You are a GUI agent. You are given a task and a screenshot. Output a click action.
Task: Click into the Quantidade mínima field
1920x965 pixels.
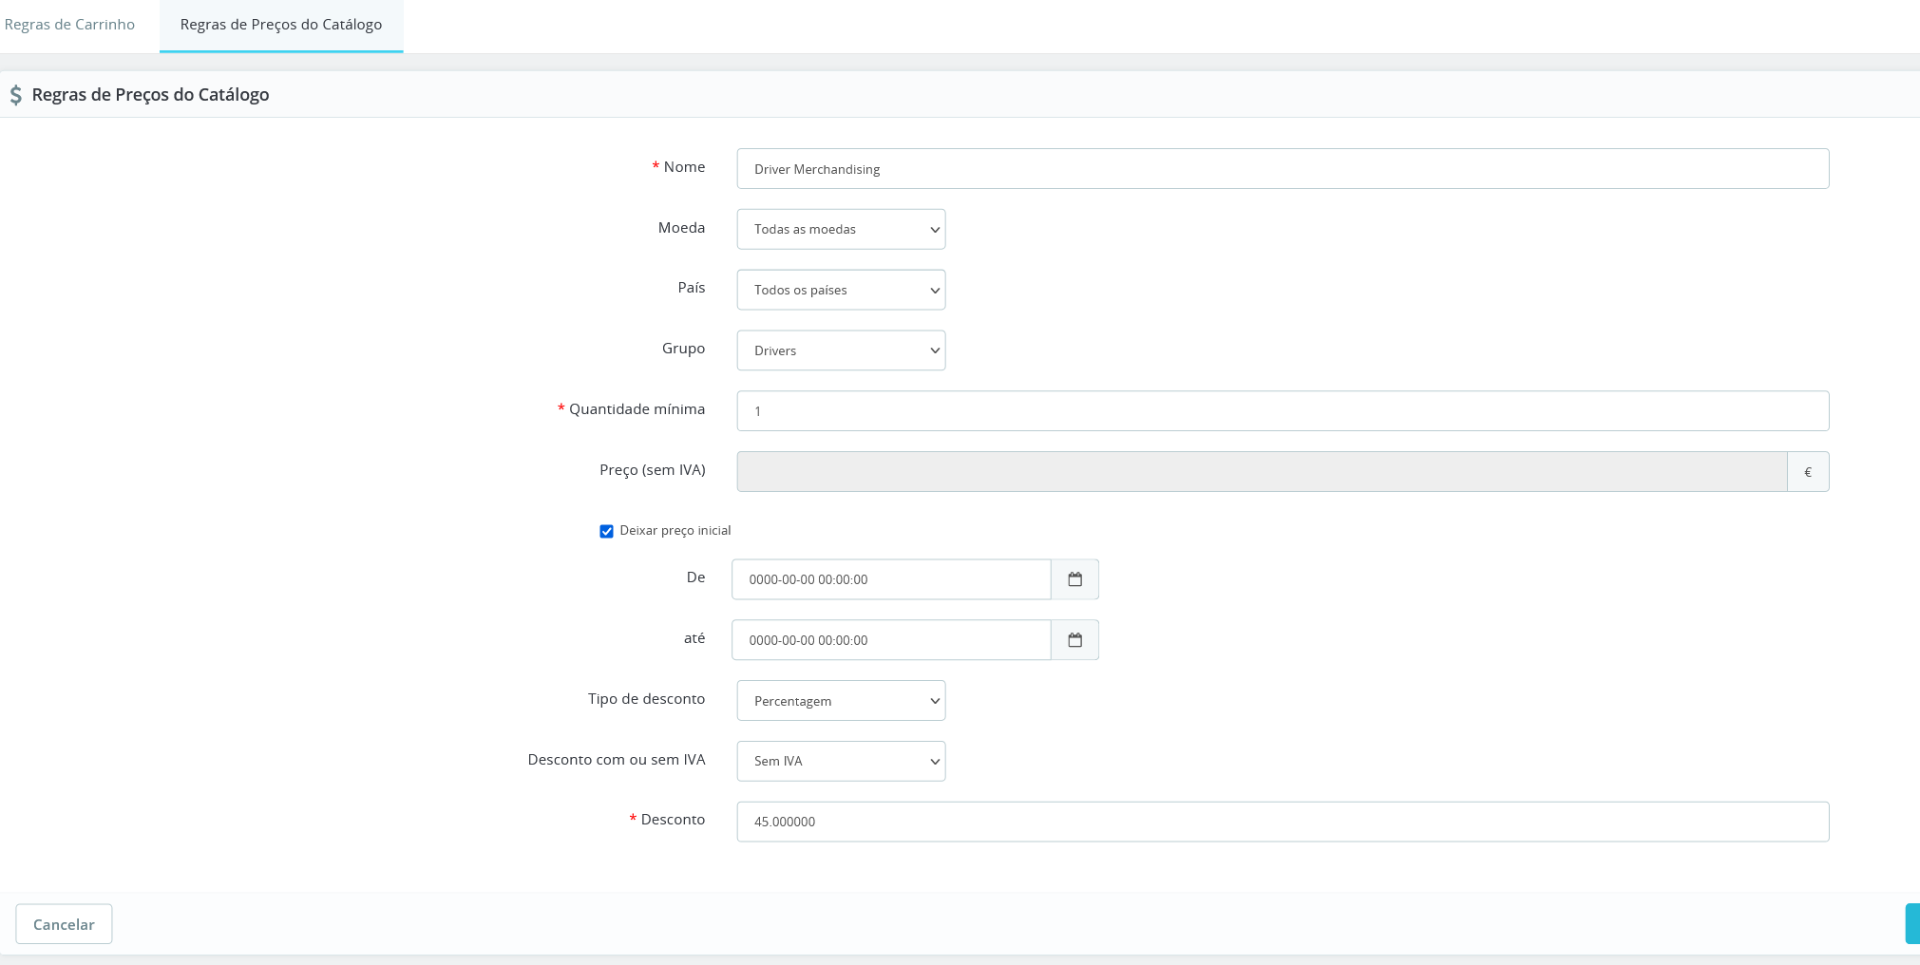pos(1282,411)
